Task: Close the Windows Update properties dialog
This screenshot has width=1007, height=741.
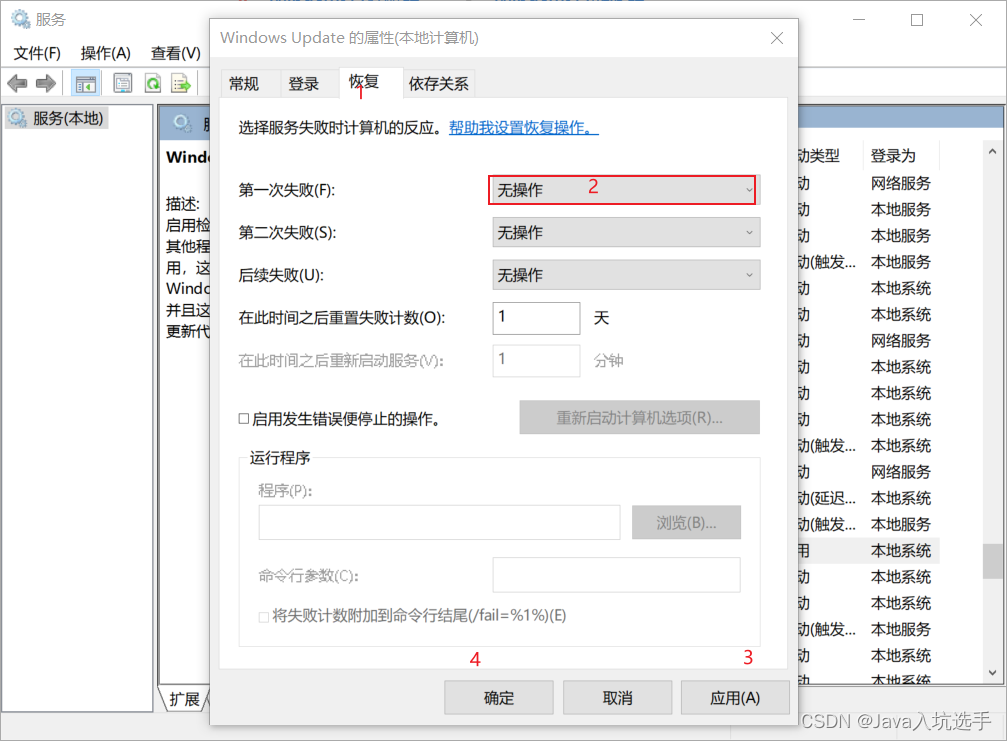Action: pyautogui.click(x=777, y=38)
